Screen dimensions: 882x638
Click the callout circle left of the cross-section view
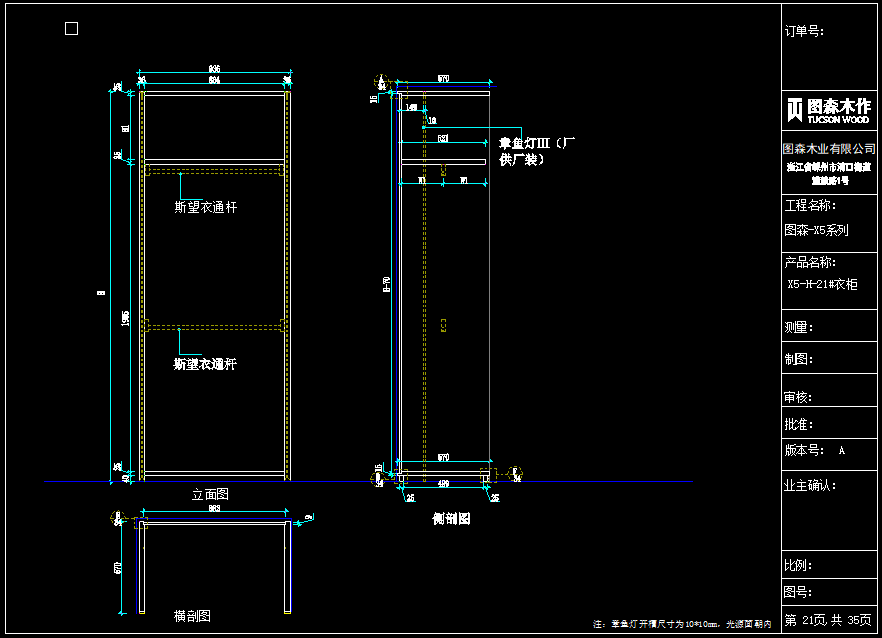pos(118,518)
